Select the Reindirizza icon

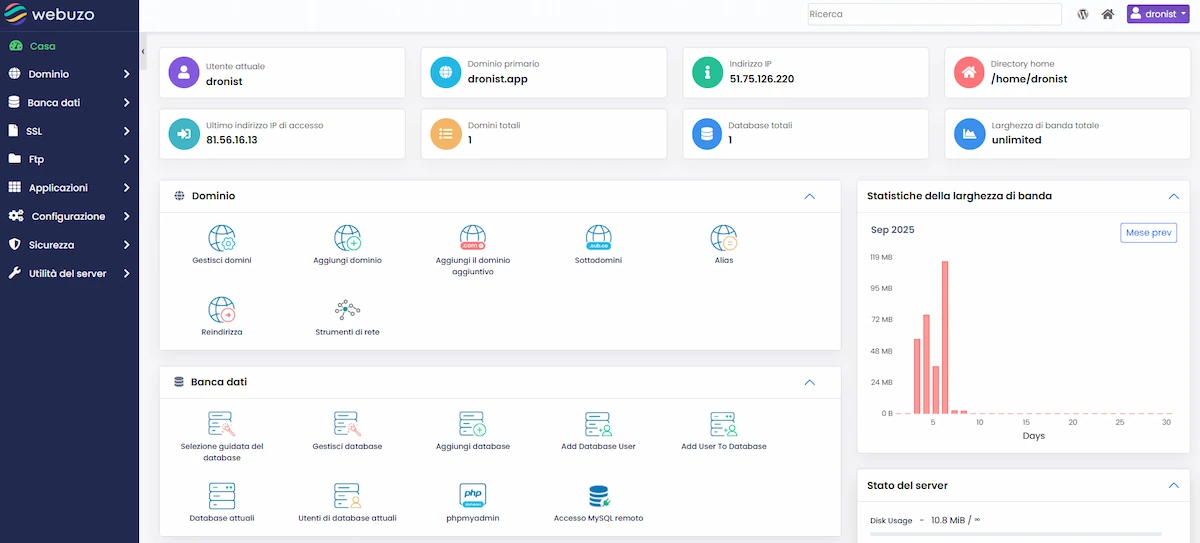221,310
